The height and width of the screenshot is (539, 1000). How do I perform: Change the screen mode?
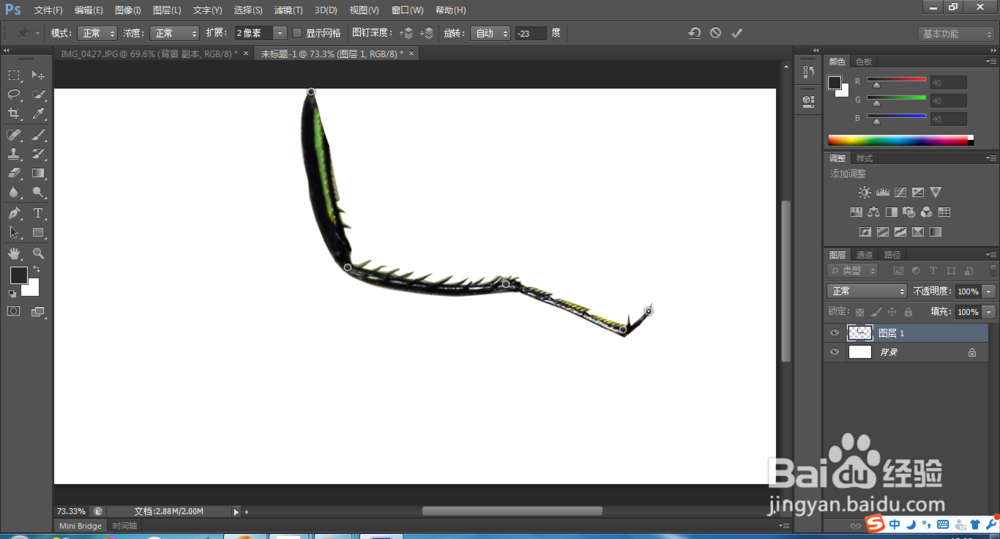(x=38, y=311)
